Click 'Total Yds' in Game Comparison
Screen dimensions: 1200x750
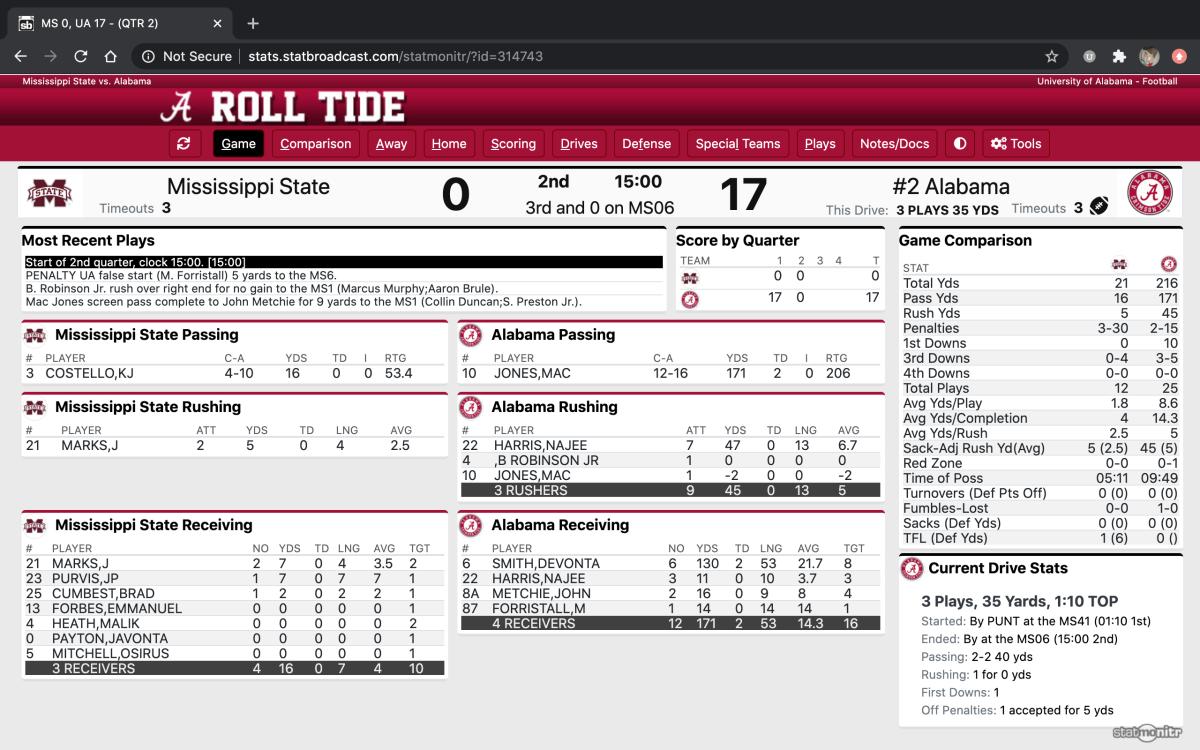pyautogui.click(x=932, y=283)
